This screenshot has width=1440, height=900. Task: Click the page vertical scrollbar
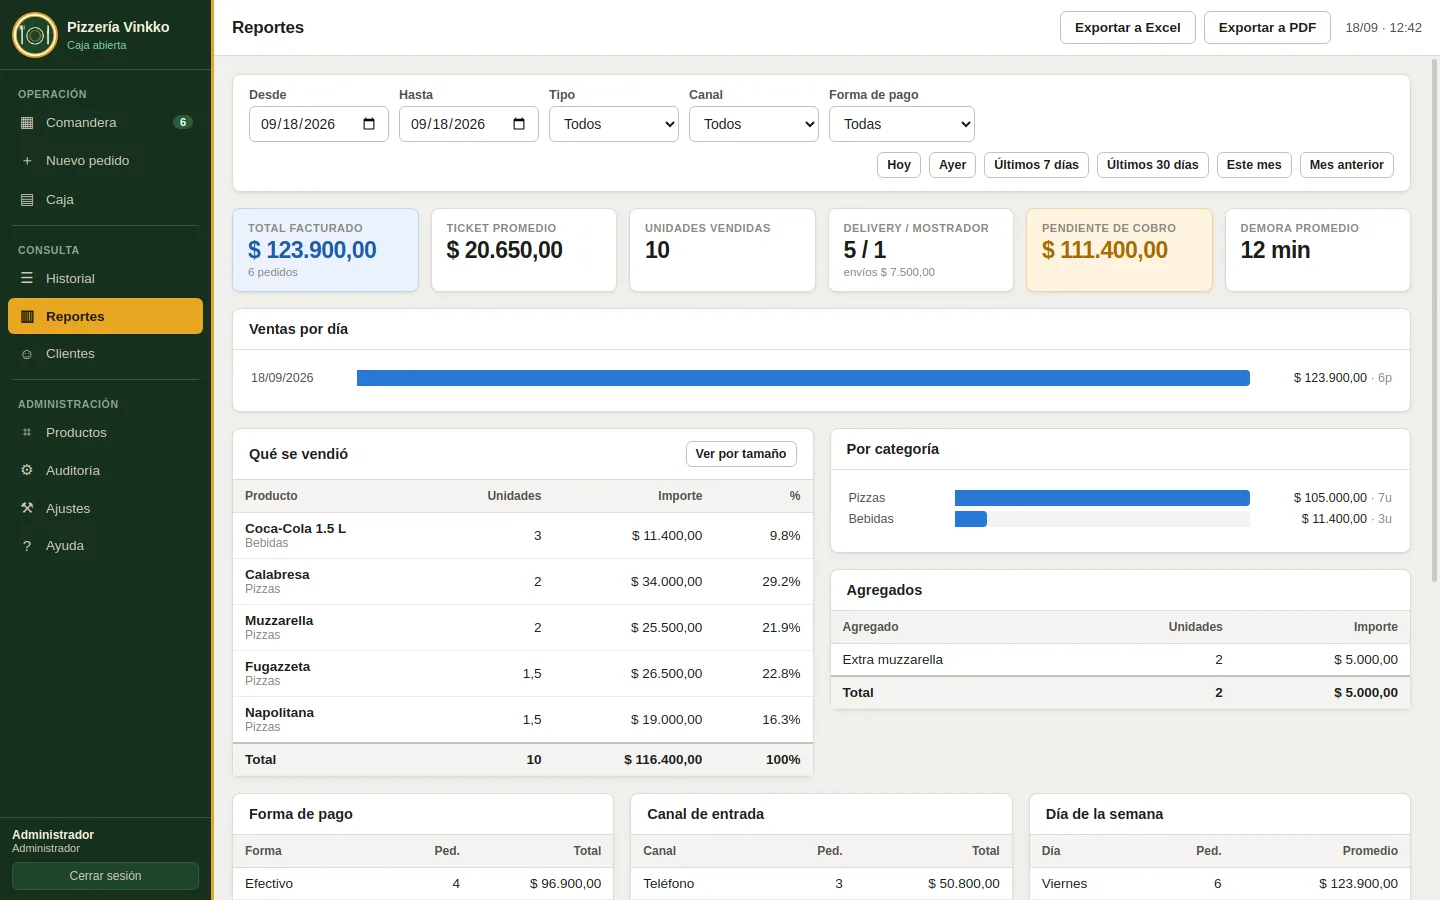pyautogui.click(x=1435, y=320)
